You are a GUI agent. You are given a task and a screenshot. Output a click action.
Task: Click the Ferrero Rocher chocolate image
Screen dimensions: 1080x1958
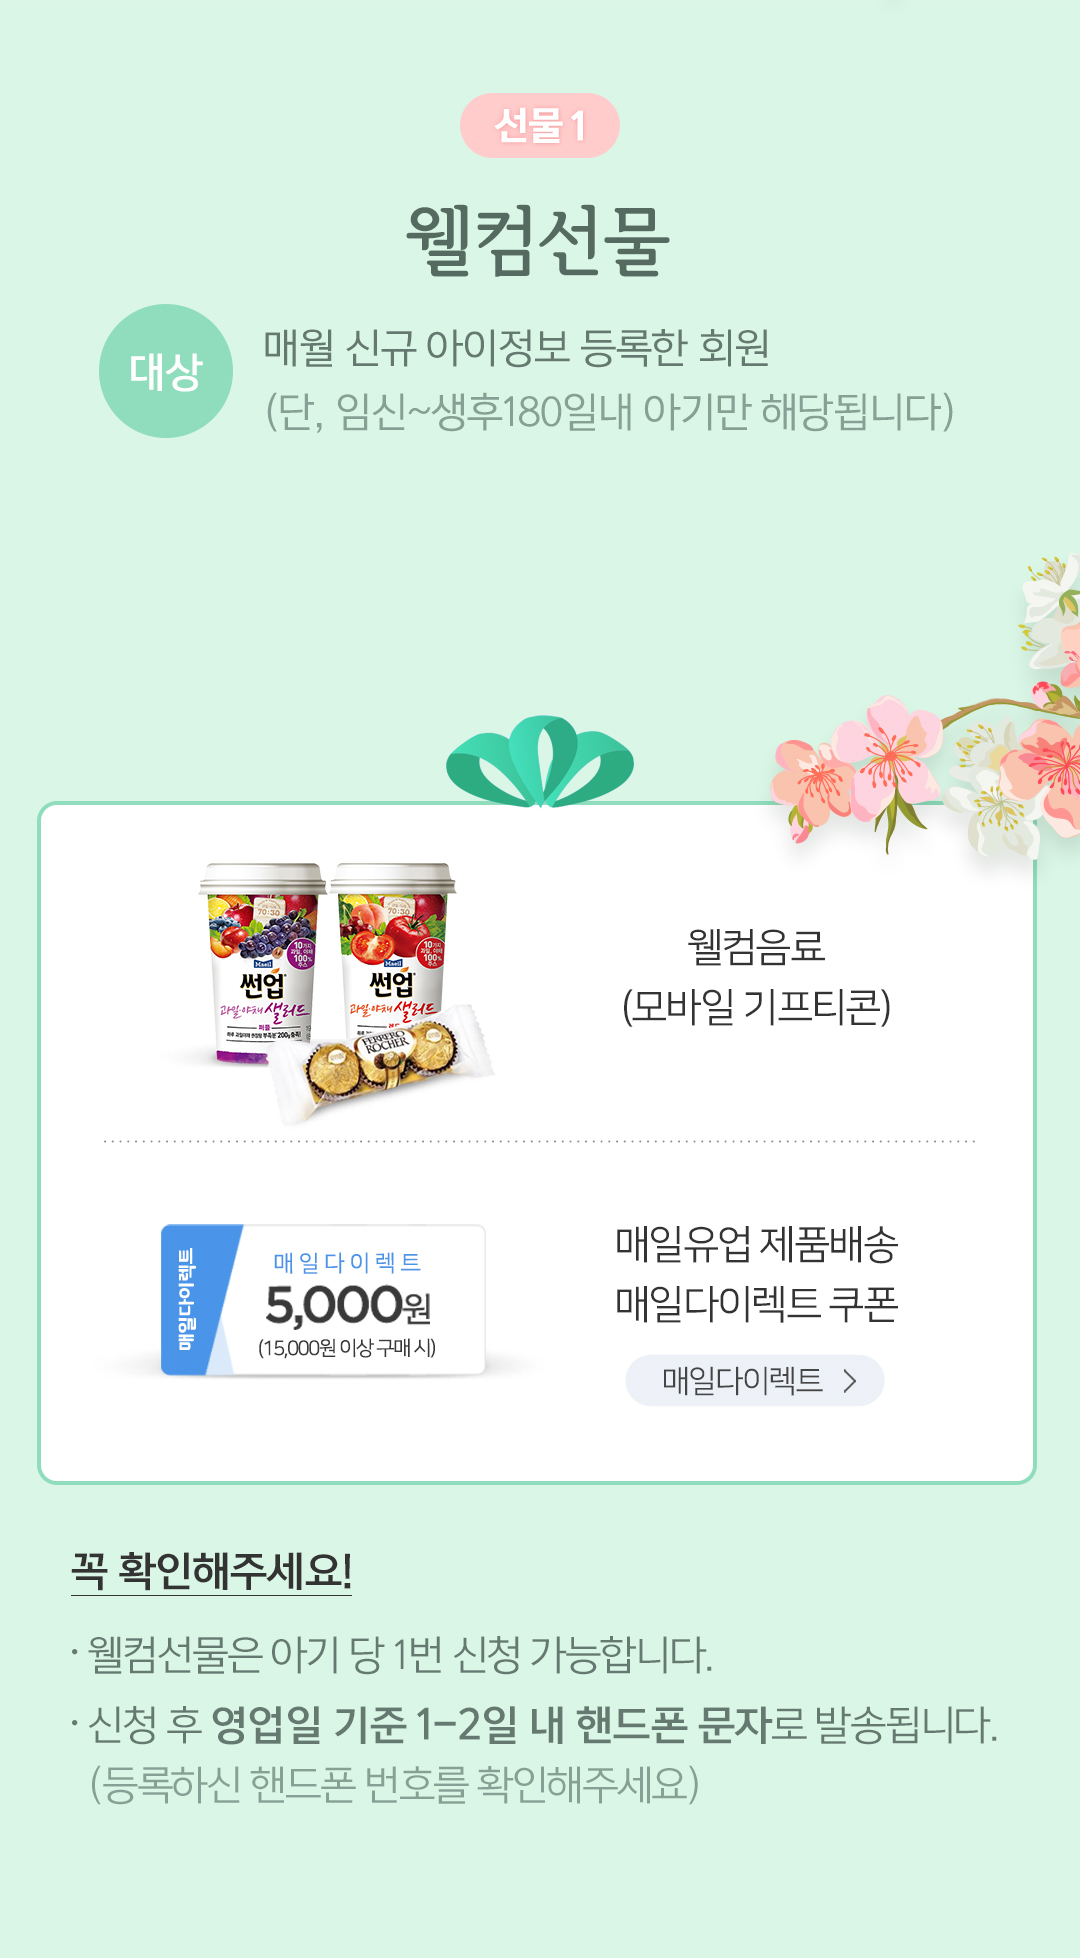pos(382,1064)
